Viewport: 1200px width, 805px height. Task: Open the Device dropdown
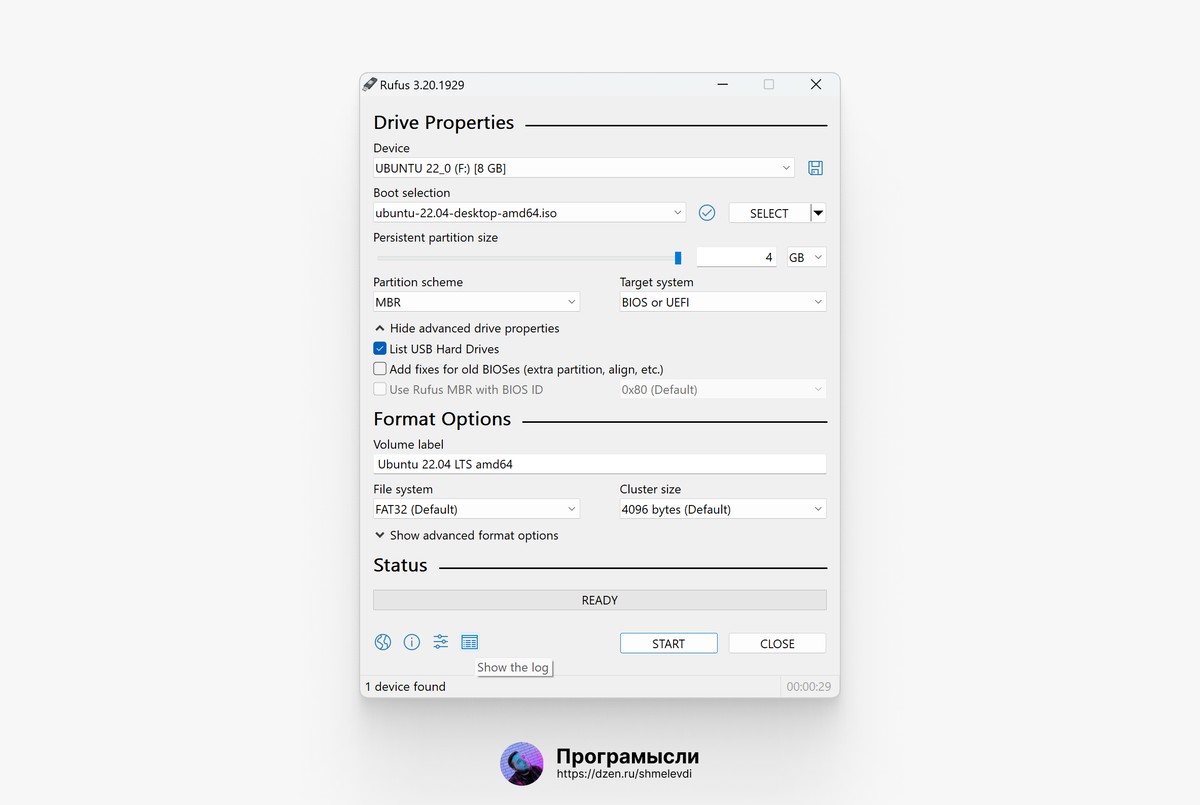584,168
